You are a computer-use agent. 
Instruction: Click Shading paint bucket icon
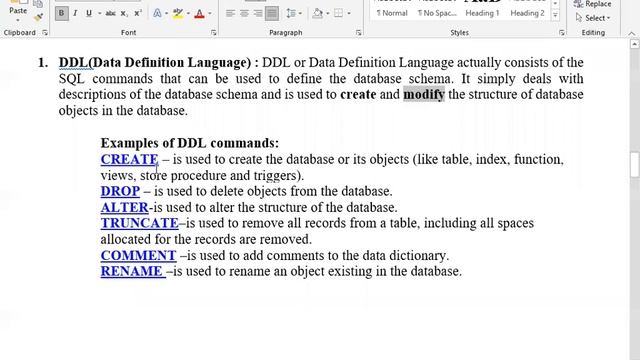click(x=318, y=13)
